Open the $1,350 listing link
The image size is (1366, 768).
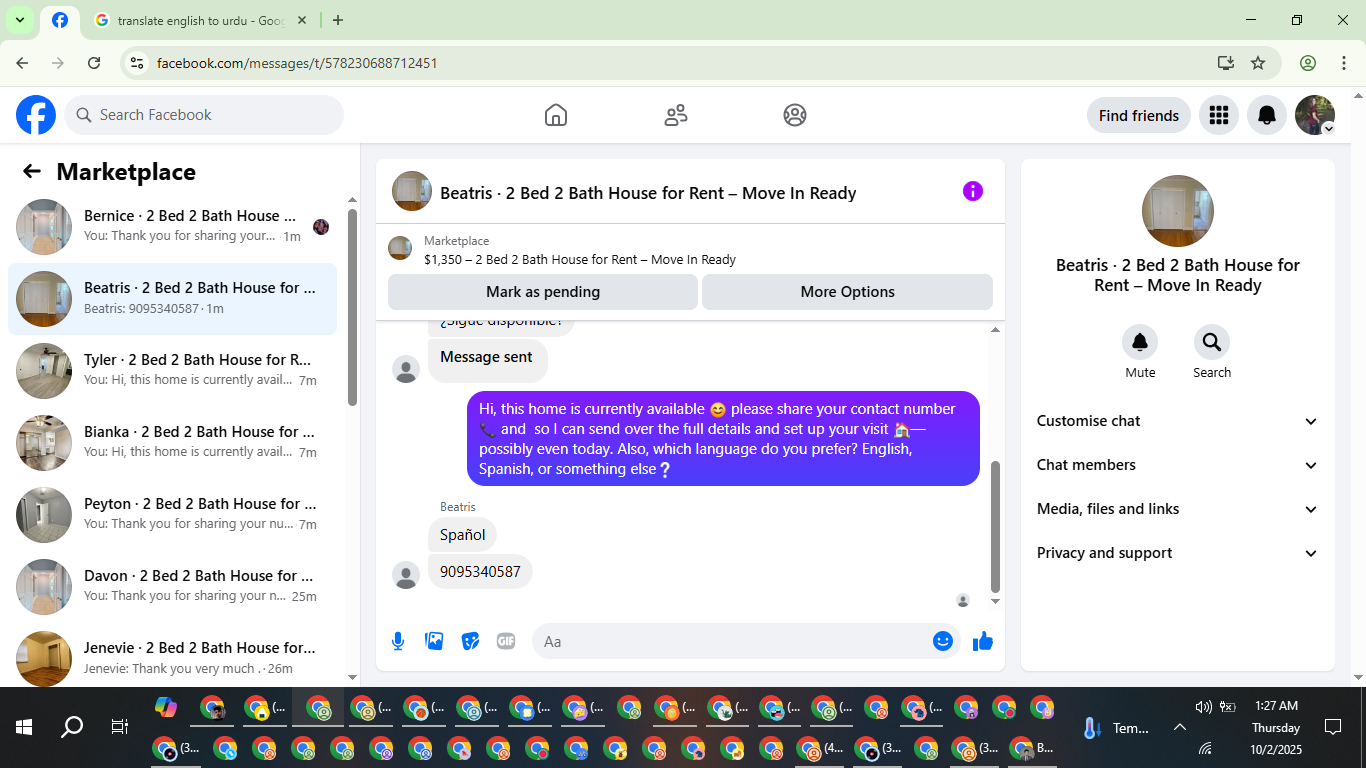coord(580,259)
